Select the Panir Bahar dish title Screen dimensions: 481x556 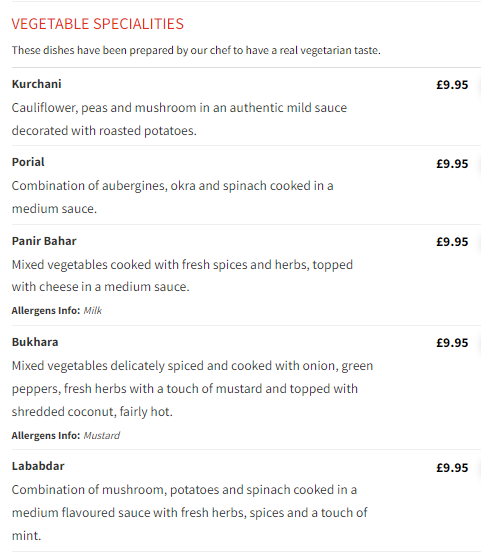[44, 241]
